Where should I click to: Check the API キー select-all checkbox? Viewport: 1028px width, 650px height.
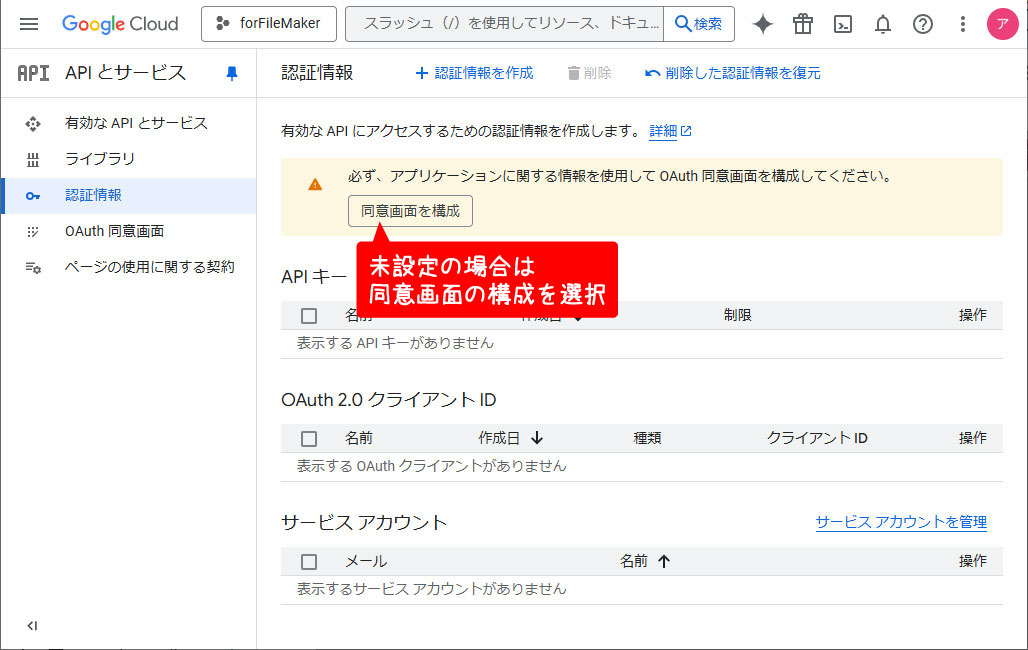[x=309, y=315]
